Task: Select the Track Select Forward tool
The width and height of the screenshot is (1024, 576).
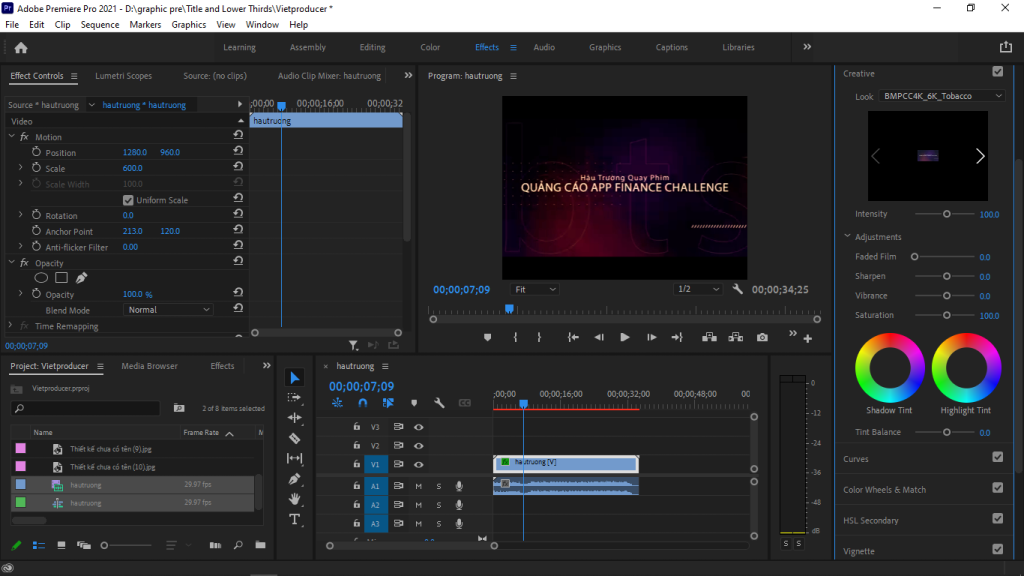Action: coord(295,398)
